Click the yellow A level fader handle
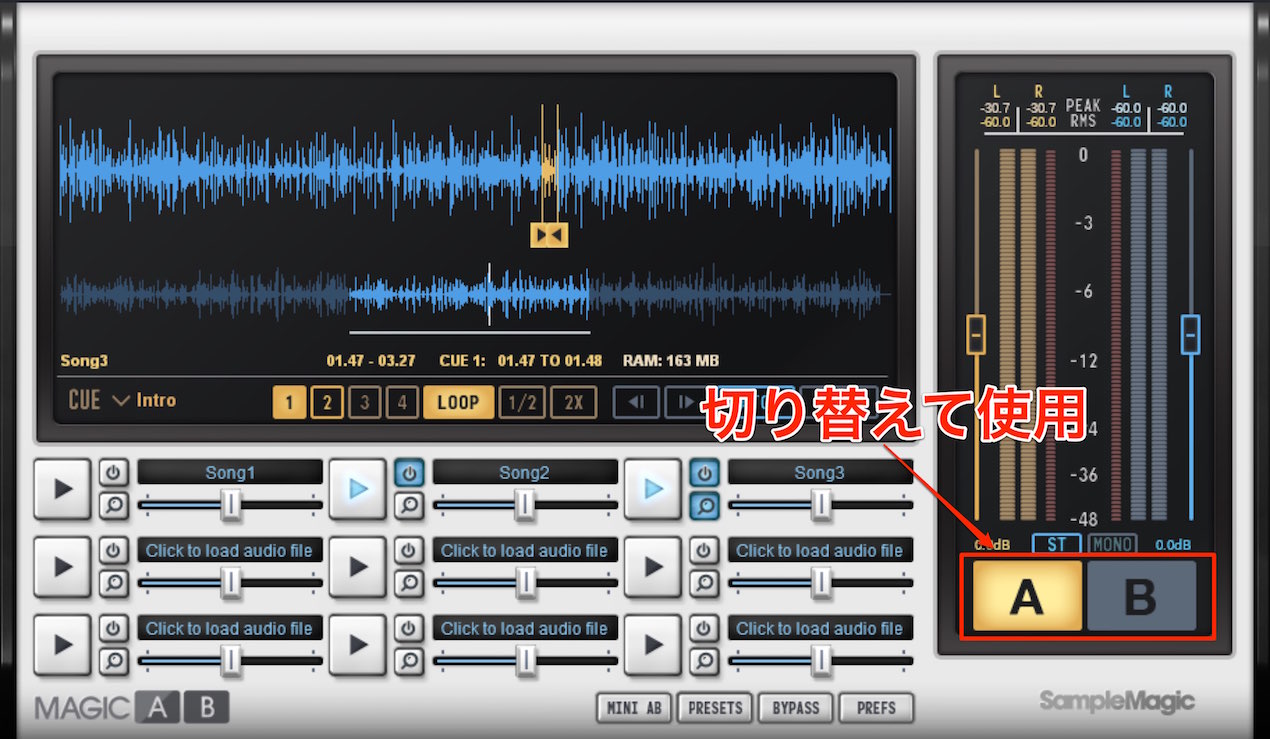1270x739 pixels. pyautogui.click(x=976, y=334)
